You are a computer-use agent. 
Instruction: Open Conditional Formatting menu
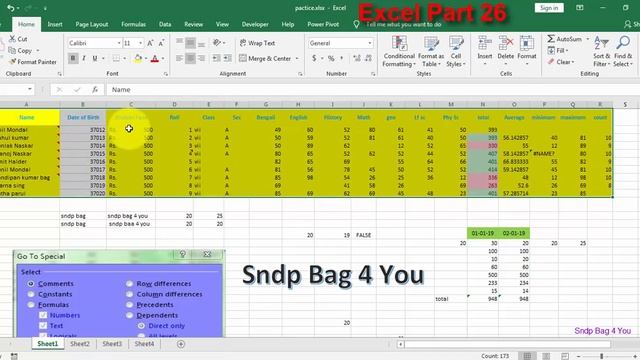click(399, 51)
